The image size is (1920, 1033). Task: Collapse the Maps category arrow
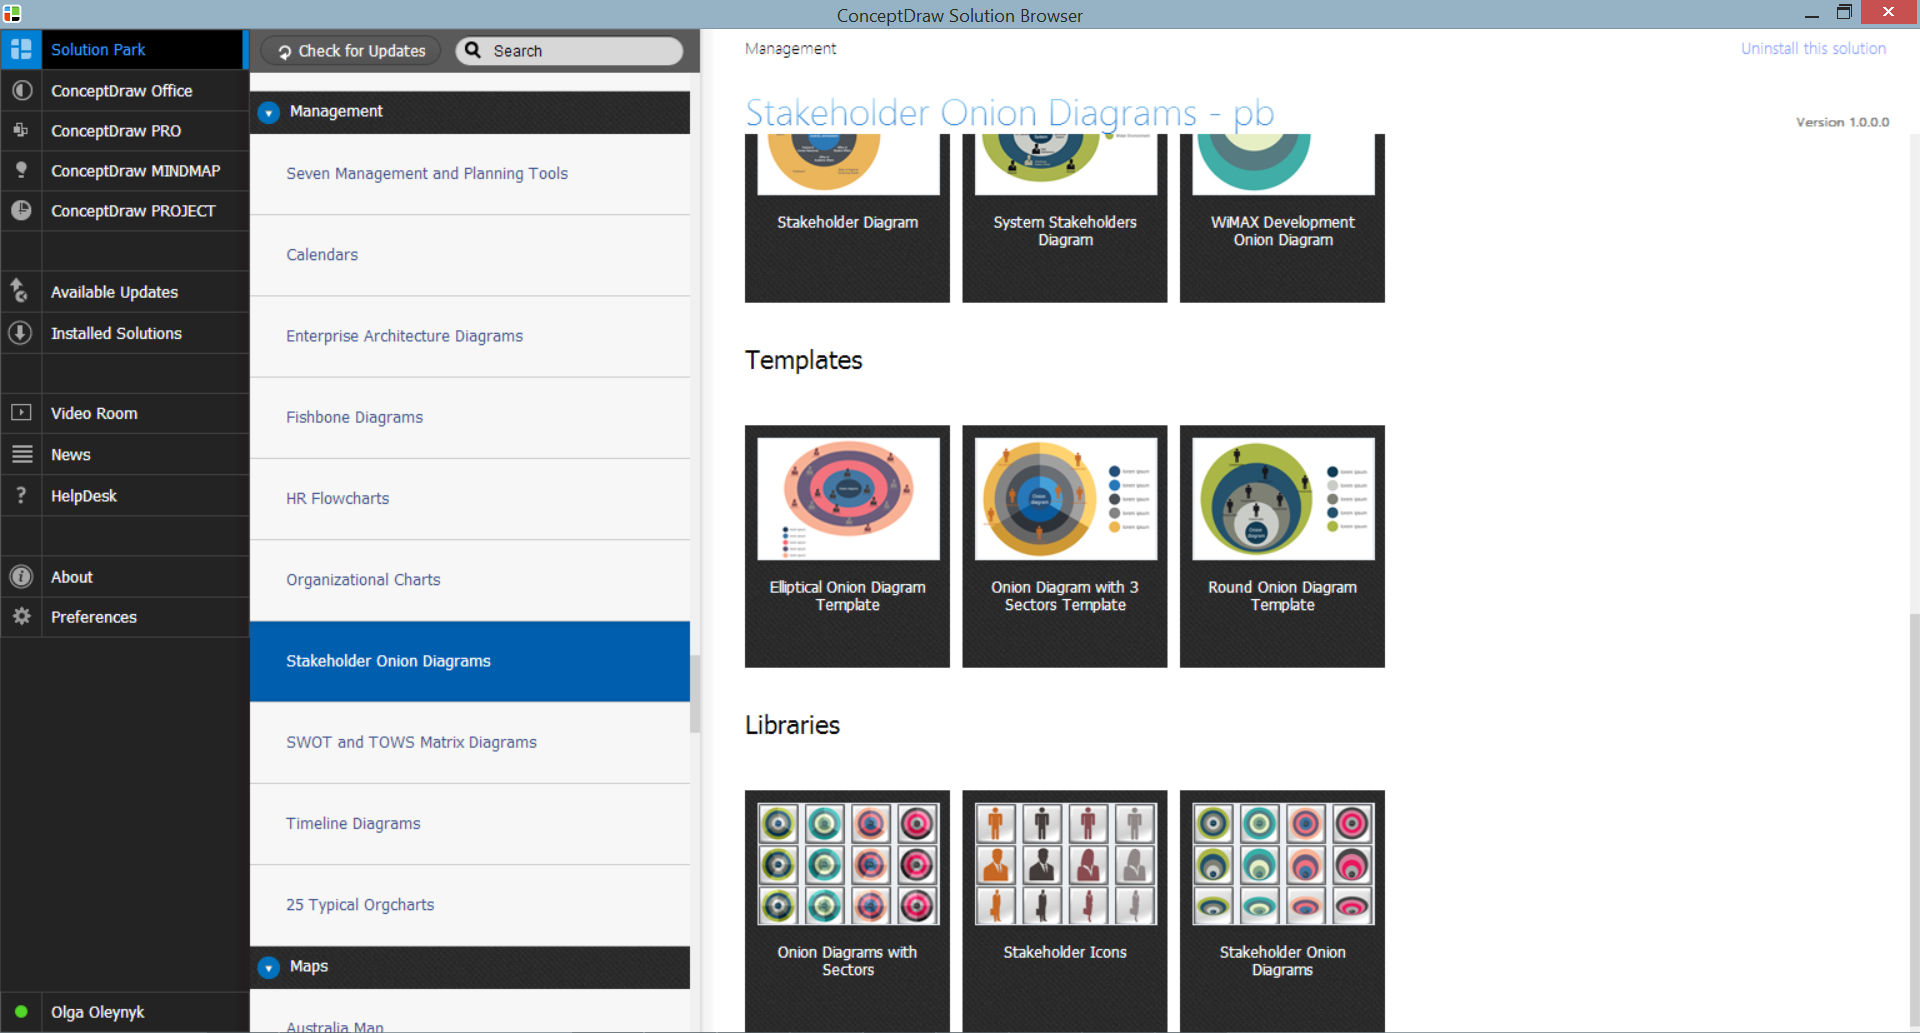(268, 967)
